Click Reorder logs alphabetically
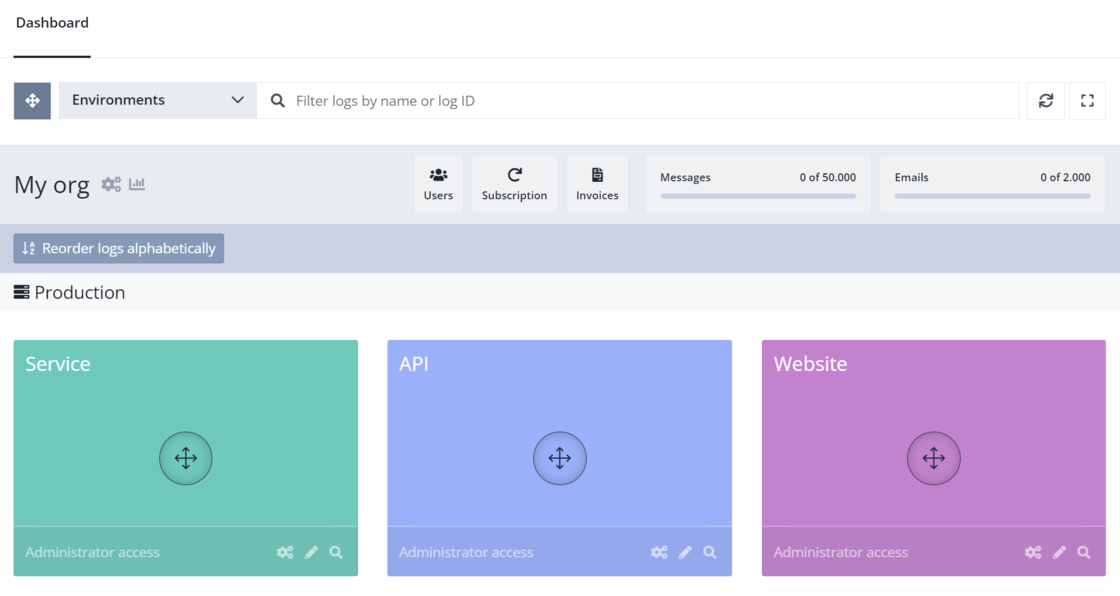Screen dimensions: 1120x596 (119, 248)
